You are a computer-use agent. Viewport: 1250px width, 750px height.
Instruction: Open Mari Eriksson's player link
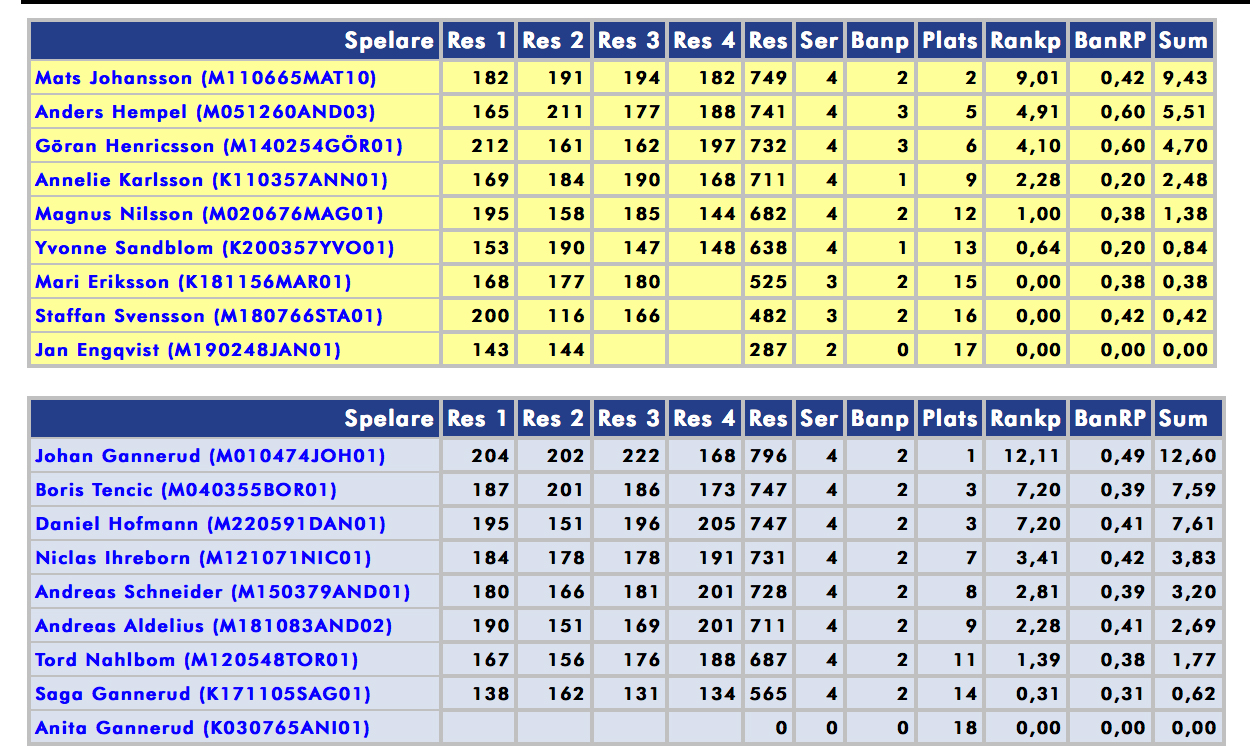pyautogui.click(x=193, y=282)
